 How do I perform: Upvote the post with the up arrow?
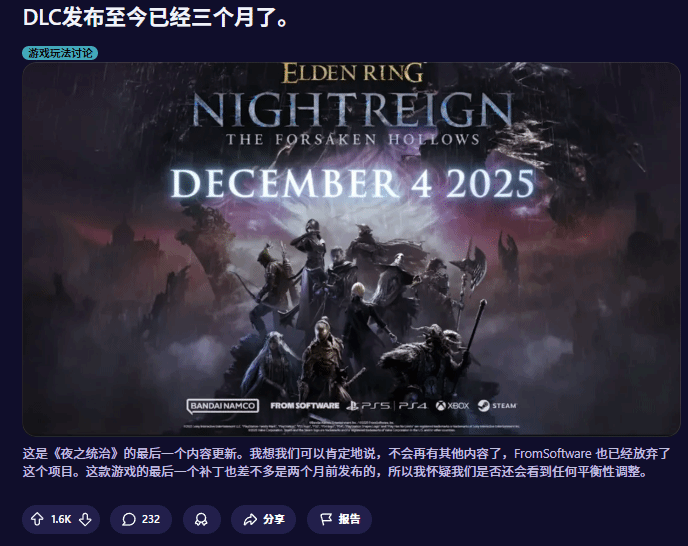tap(37, 519)
